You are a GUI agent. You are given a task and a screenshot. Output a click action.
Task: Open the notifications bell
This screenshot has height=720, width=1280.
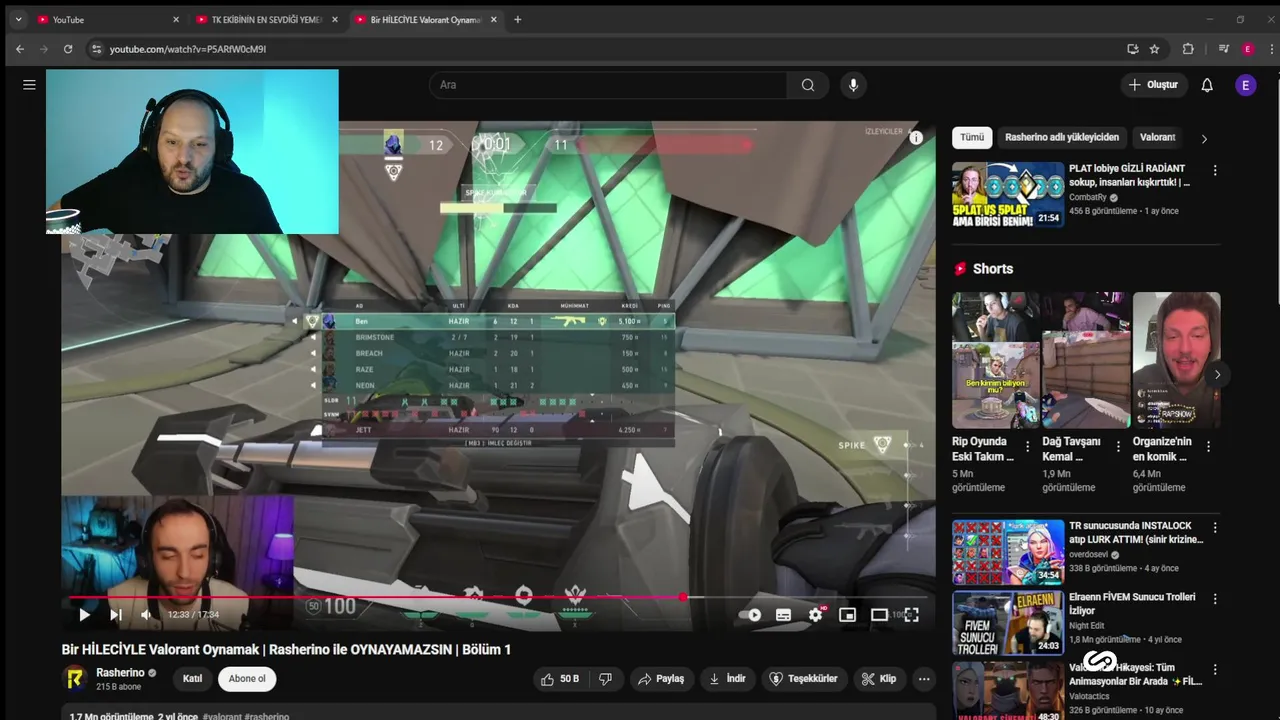click(1207, 85)
